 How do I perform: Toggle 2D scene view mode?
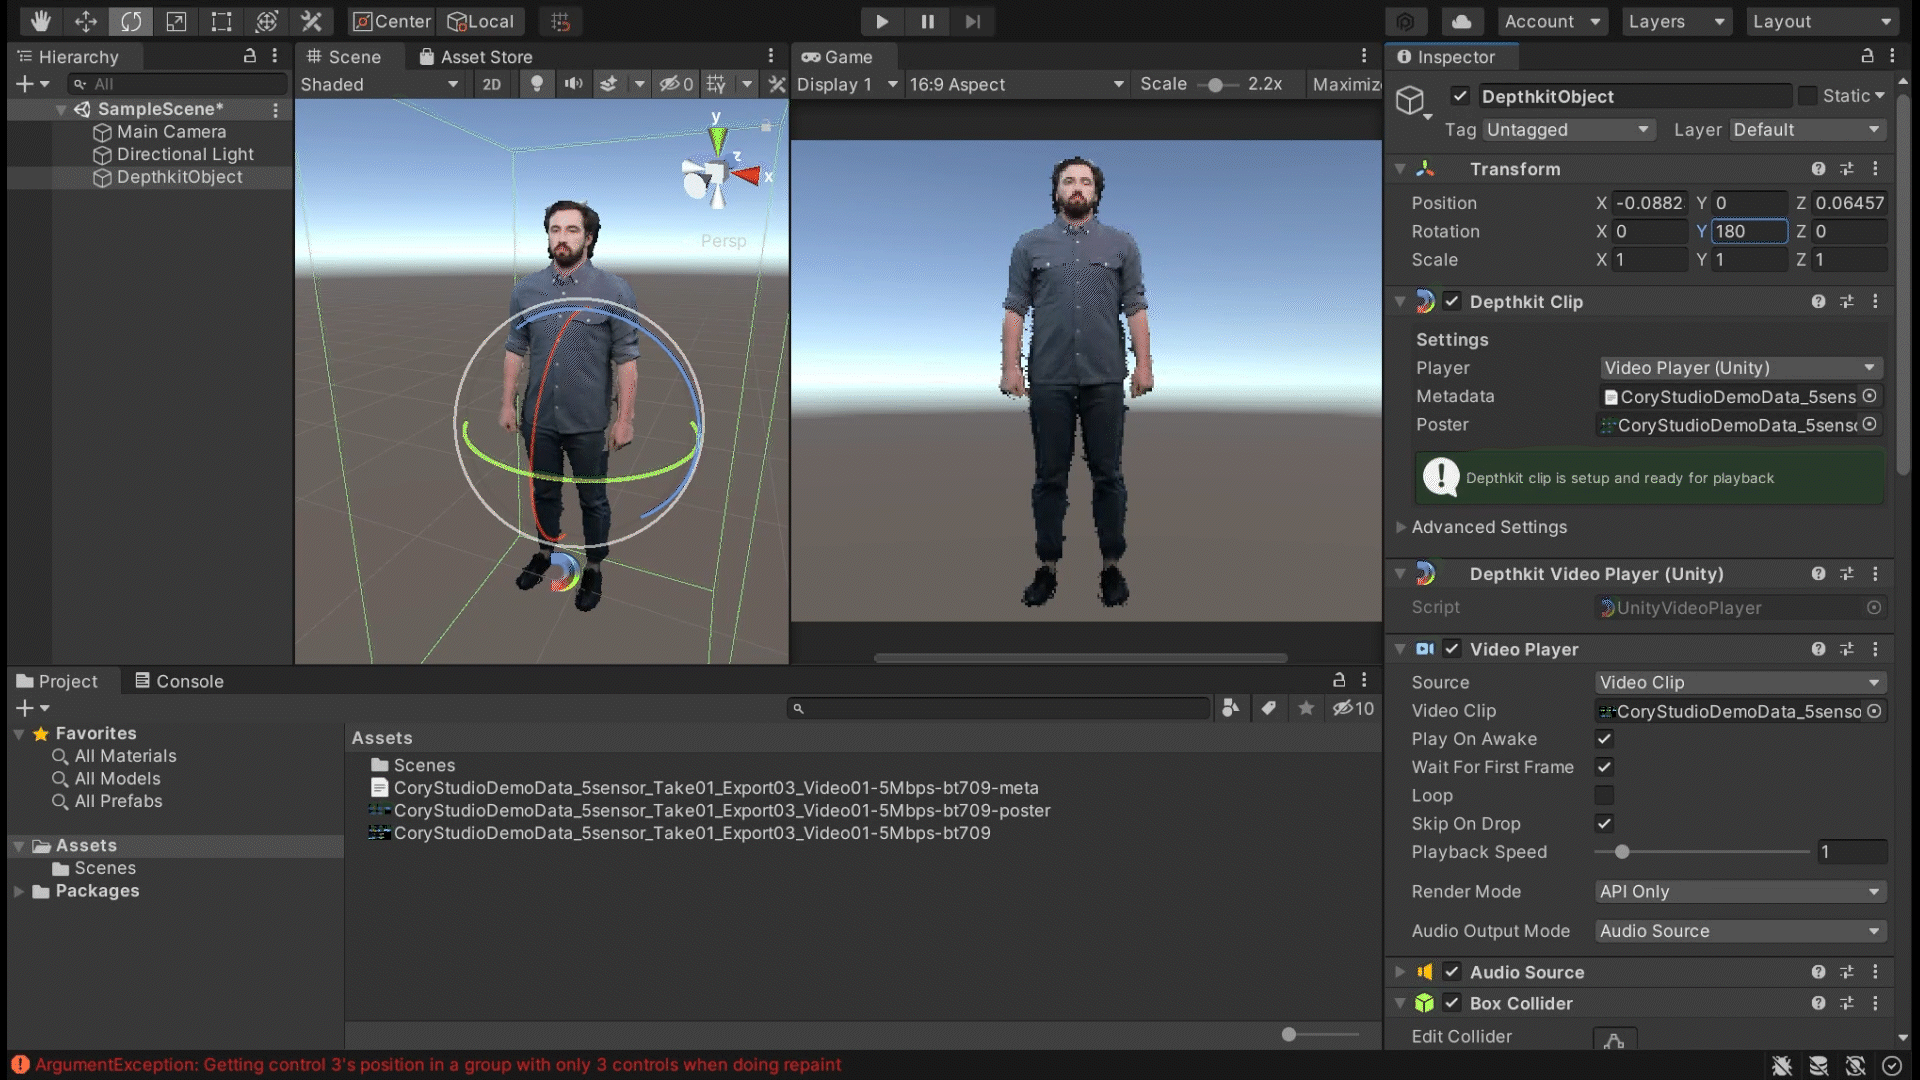[491, 84]
